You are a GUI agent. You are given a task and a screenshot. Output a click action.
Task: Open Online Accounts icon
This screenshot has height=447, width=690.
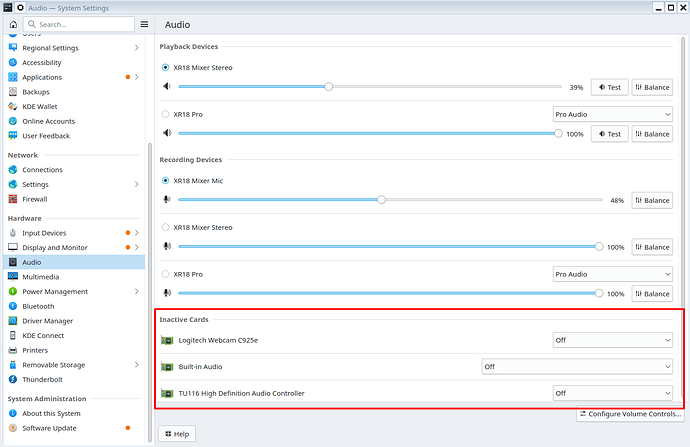click(x=13, y=121)
